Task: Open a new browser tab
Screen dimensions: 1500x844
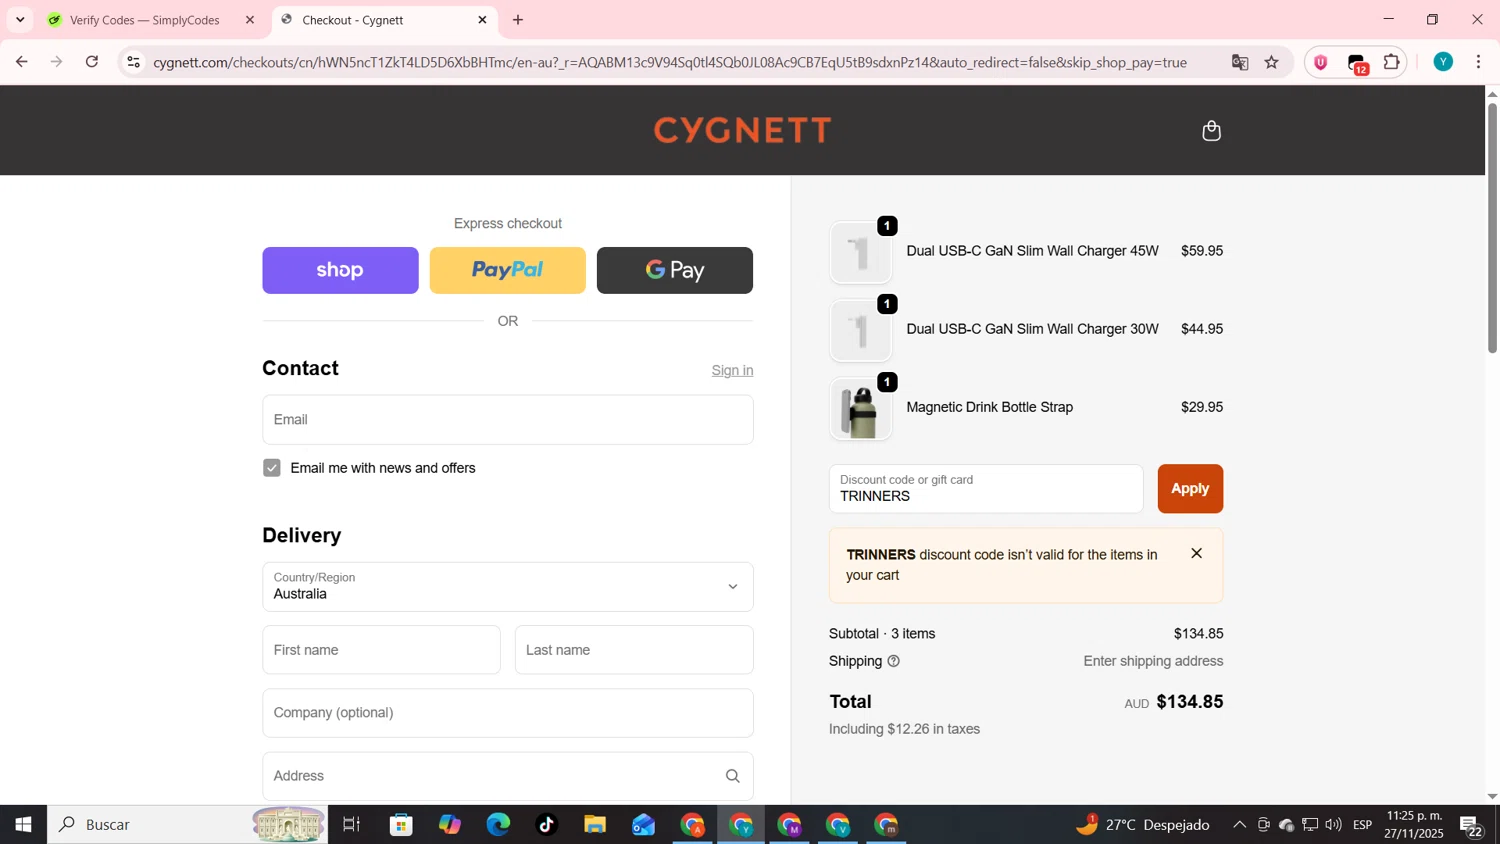Action: tap(518, 20)
